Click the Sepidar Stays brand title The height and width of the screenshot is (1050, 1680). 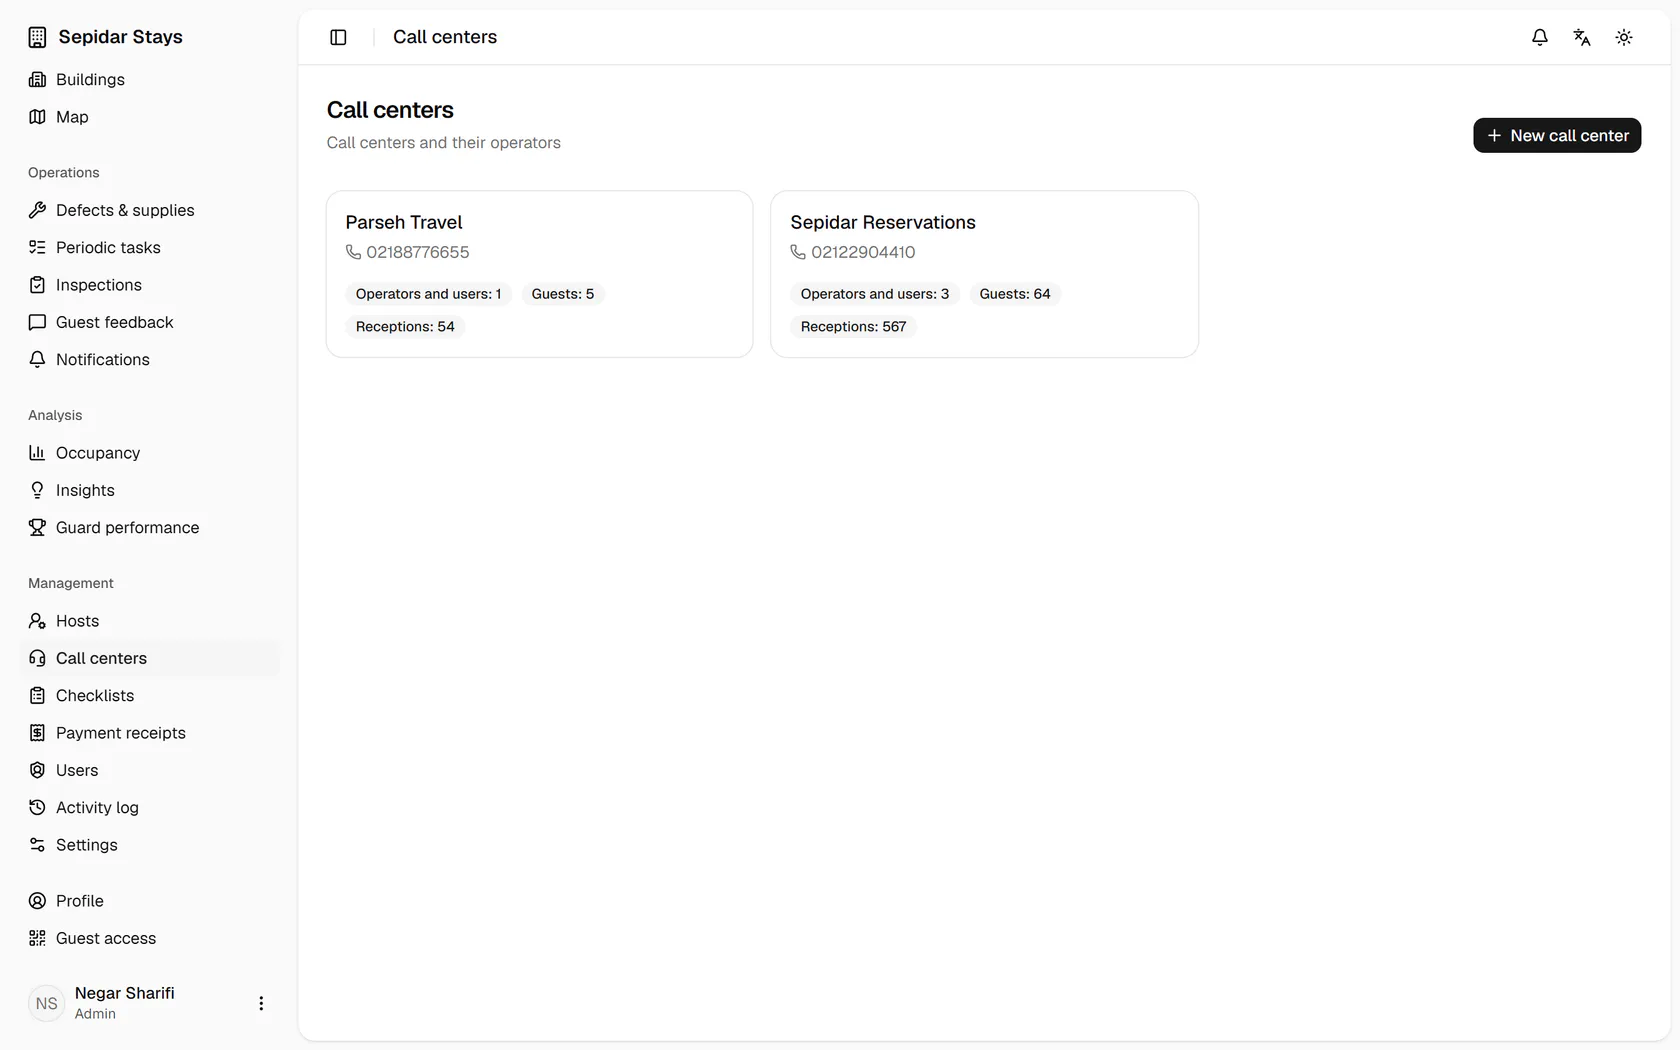(121, 37)
